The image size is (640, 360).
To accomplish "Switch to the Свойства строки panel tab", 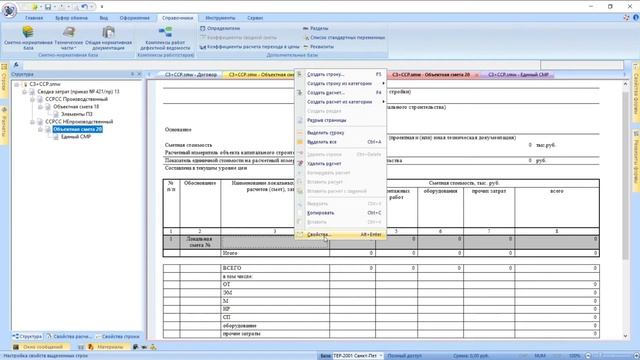I will point(118,336).
